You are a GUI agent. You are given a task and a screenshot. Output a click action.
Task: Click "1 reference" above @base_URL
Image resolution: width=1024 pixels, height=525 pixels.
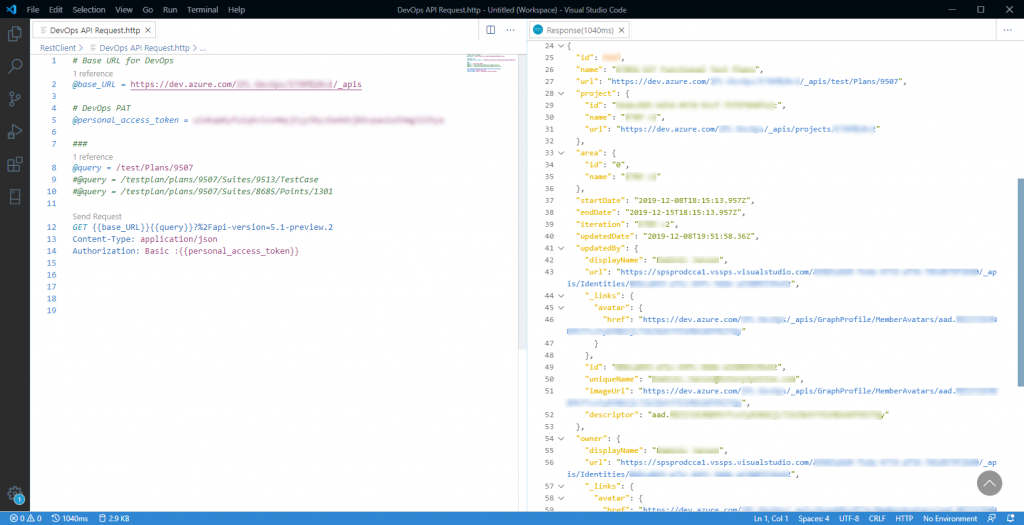point(92,73)
